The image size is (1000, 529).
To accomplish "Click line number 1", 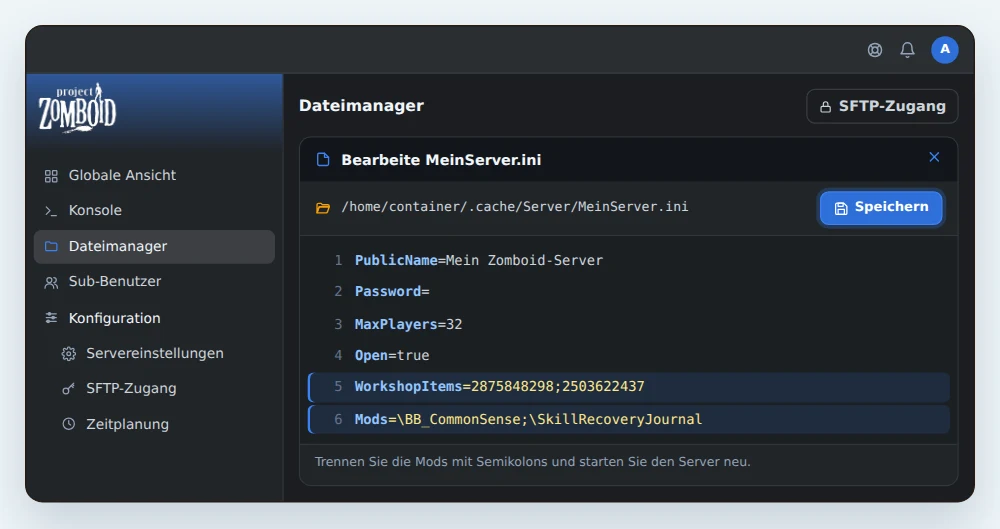I will pyautogui.click(x=338, y=260).
